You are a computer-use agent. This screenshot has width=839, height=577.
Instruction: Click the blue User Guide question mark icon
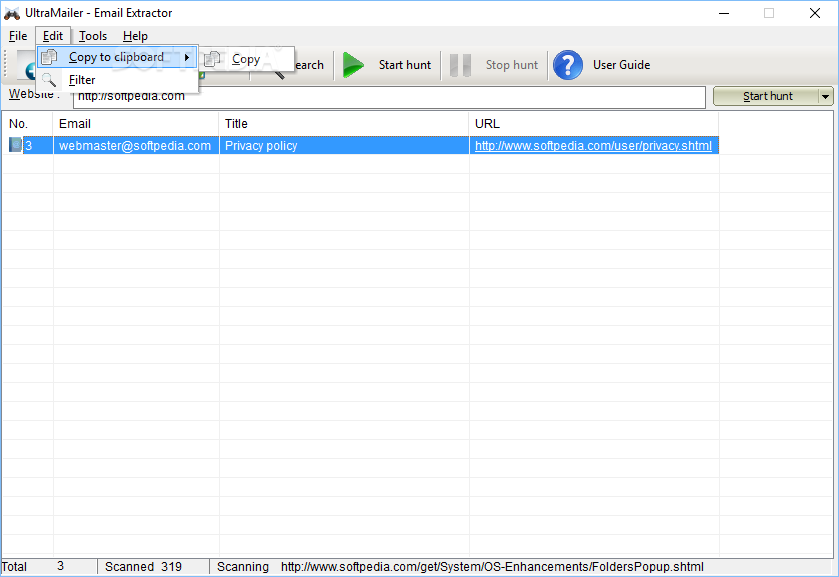pos(568,65)
